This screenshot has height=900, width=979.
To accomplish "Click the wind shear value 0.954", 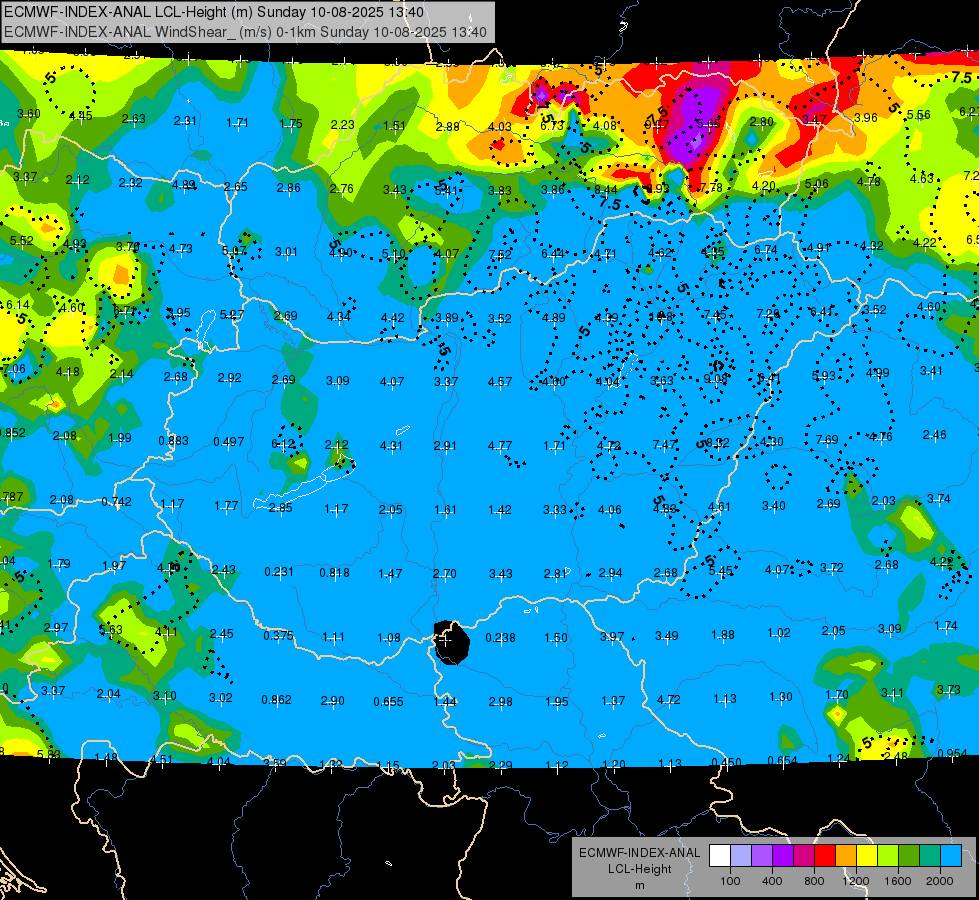I will coord(953,754).
